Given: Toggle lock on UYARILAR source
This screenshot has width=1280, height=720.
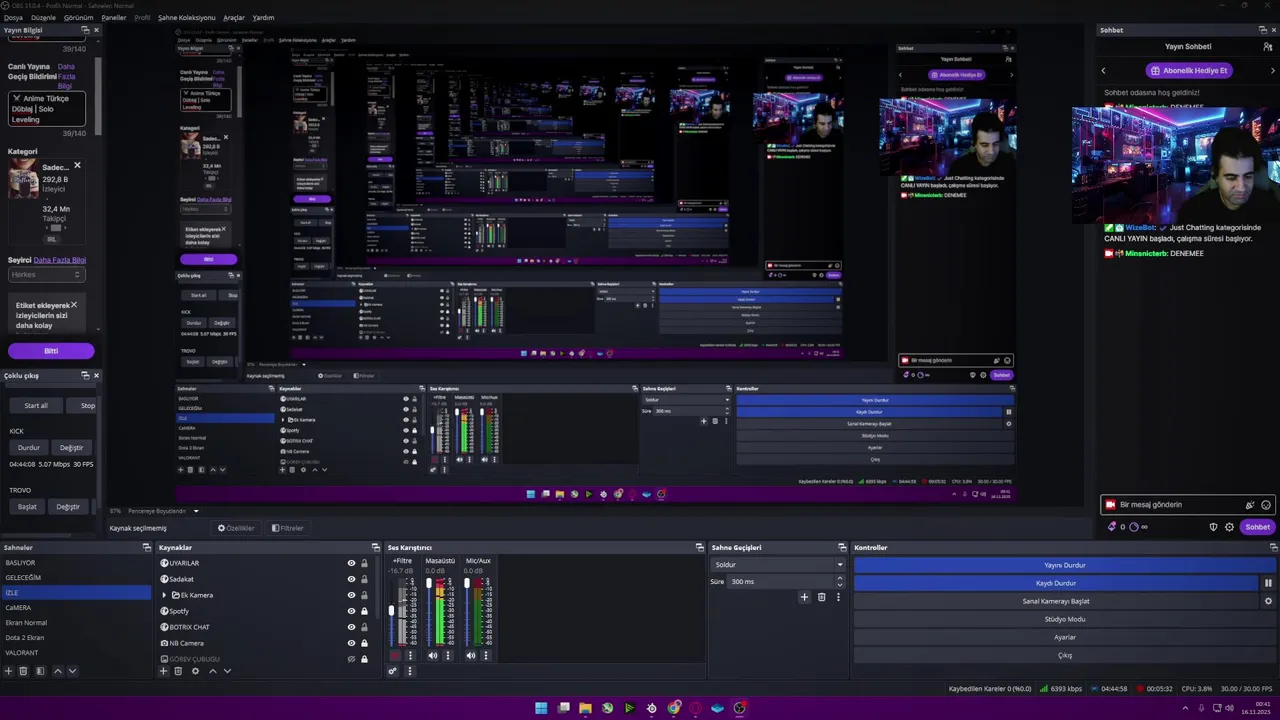Looking at the screenshot, I should [x=364, y=563].
